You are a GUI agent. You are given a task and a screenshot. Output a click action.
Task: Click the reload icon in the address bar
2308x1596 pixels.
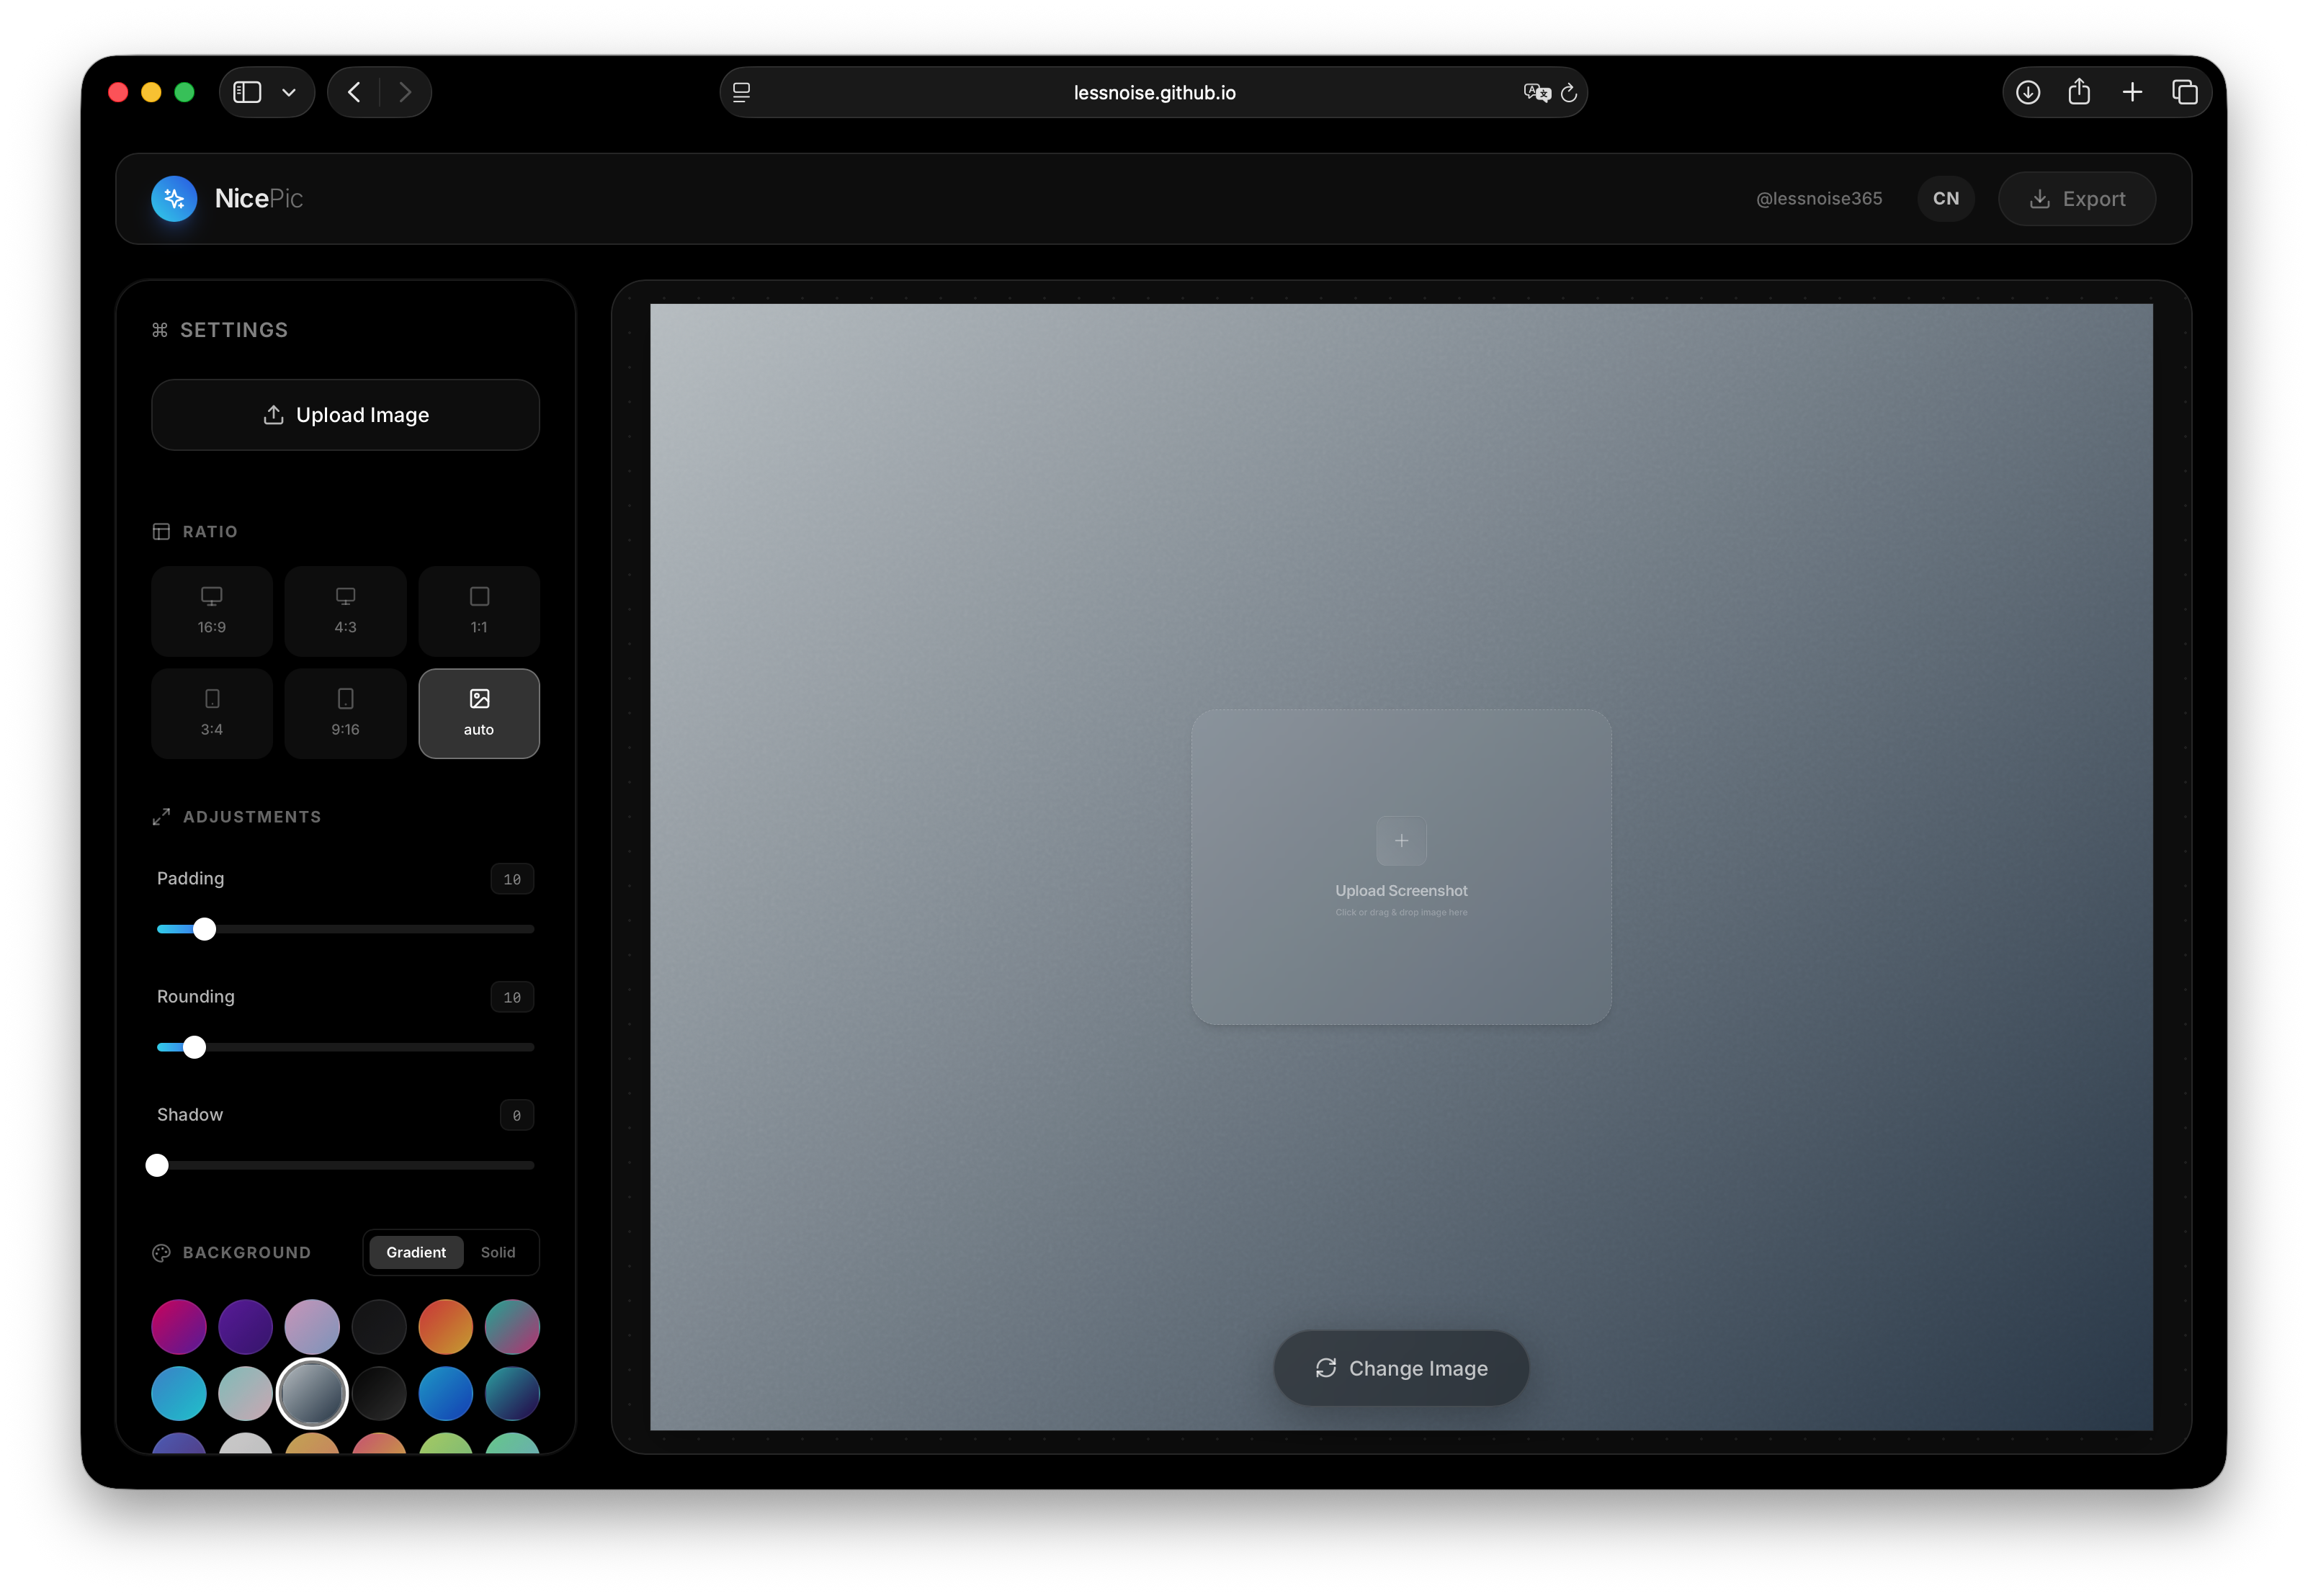pyautogui.click(x=1568, y=92)
